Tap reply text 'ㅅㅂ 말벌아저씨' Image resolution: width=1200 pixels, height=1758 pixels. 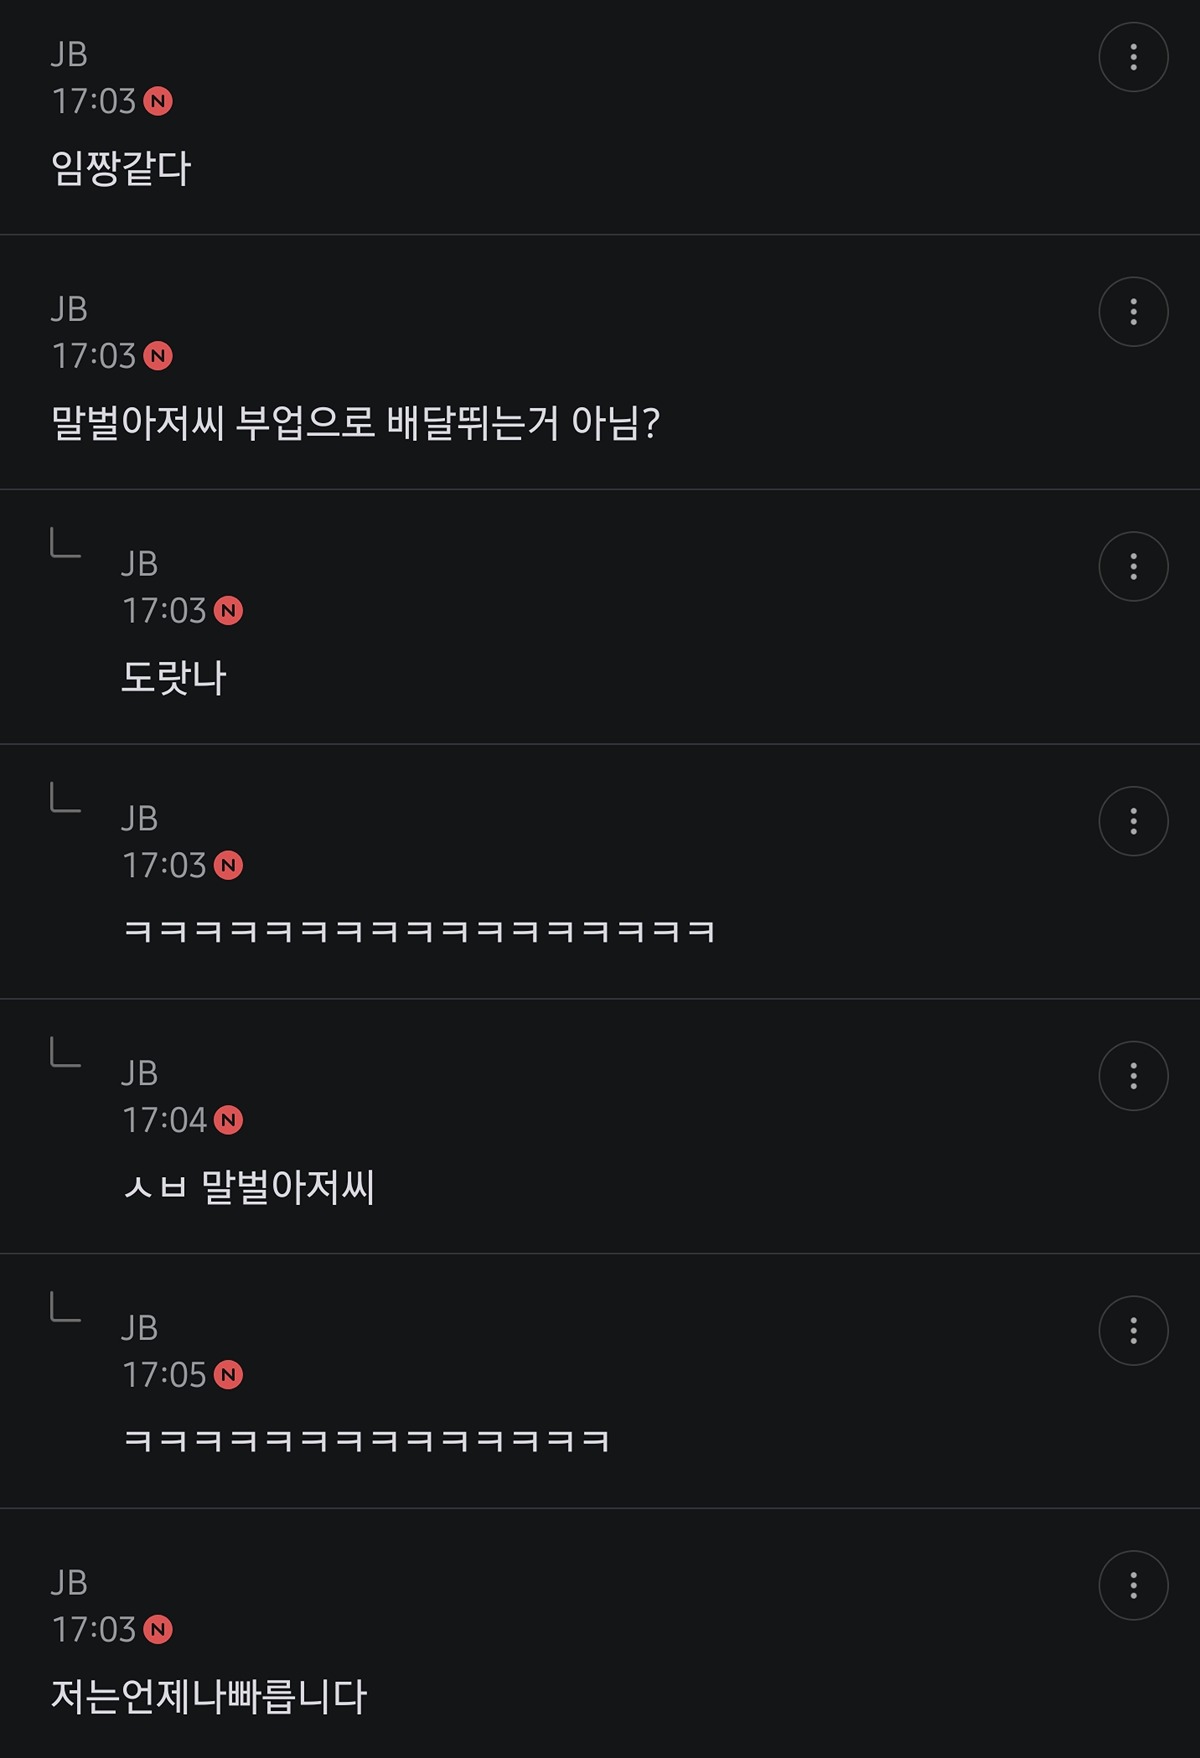pyautogui.click(x=249, y=1187)
